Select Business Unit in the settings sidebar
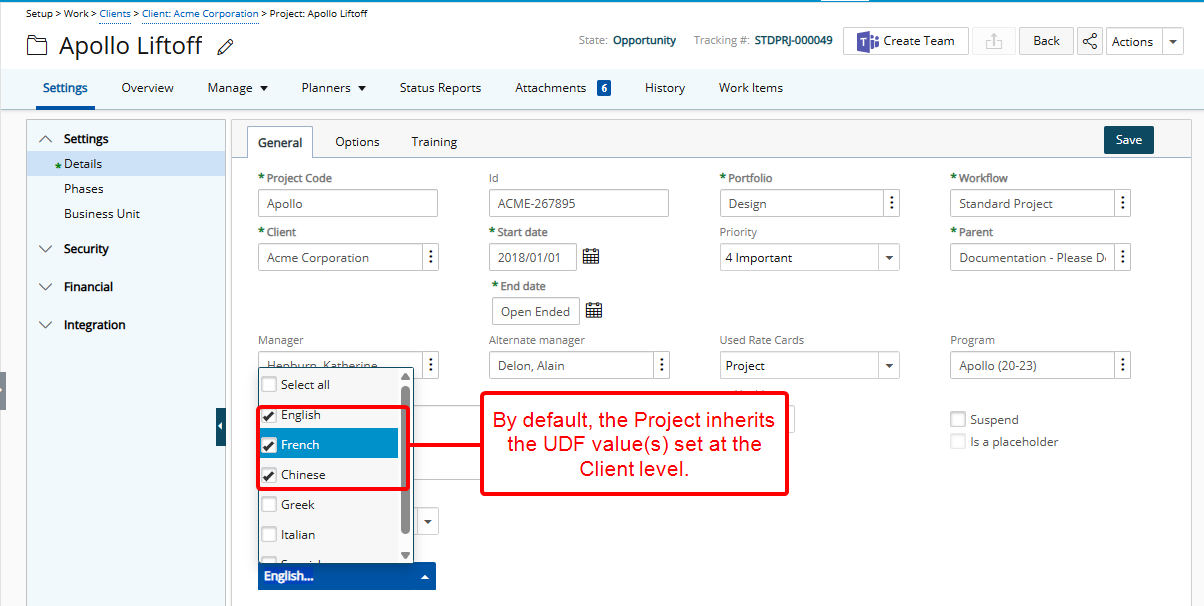The height and width of the screenshot is (606, 1204). pyautogui.click(x=102, y=214)
